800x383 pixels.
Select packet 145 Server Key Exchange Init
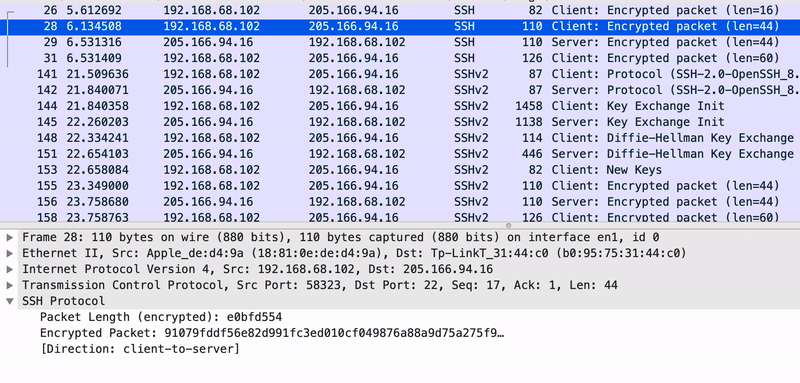(x=400, y=122)
